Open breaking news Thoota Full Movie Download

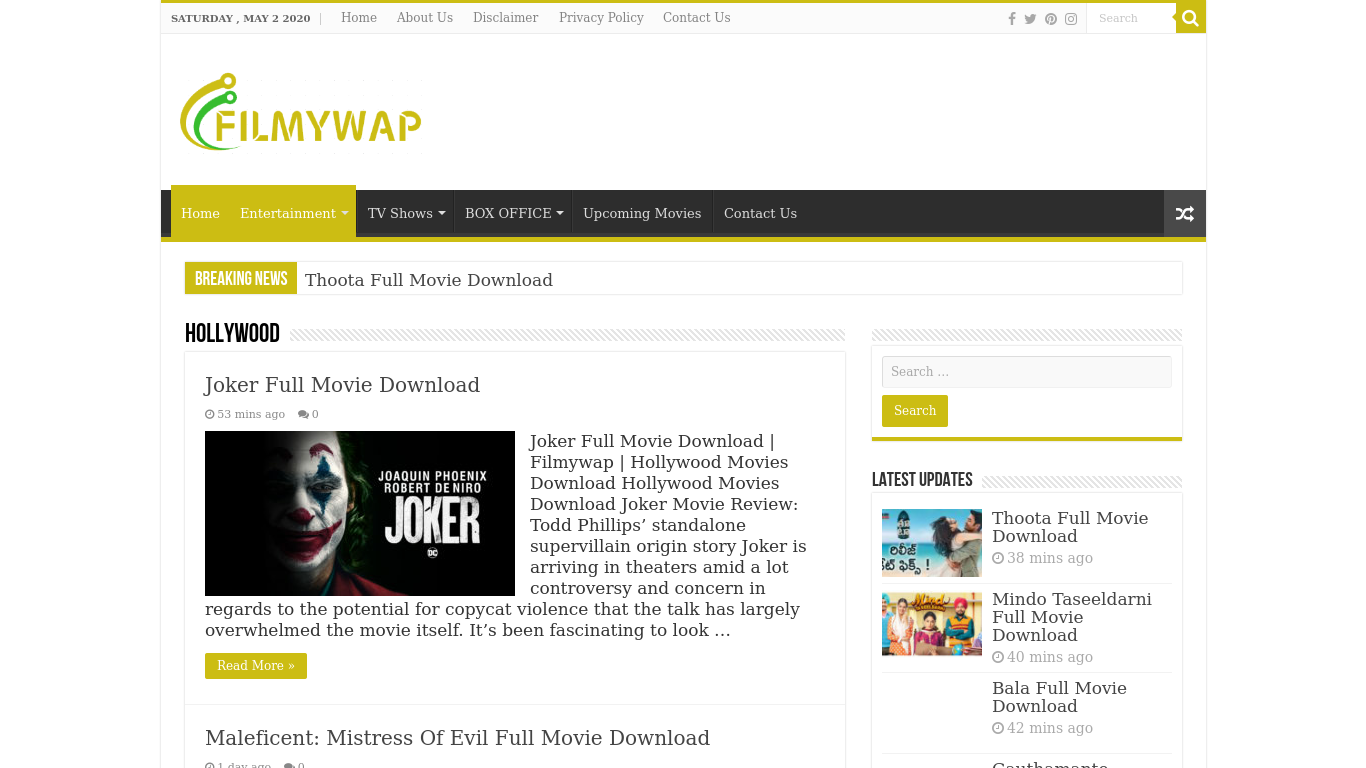(429, 280)
